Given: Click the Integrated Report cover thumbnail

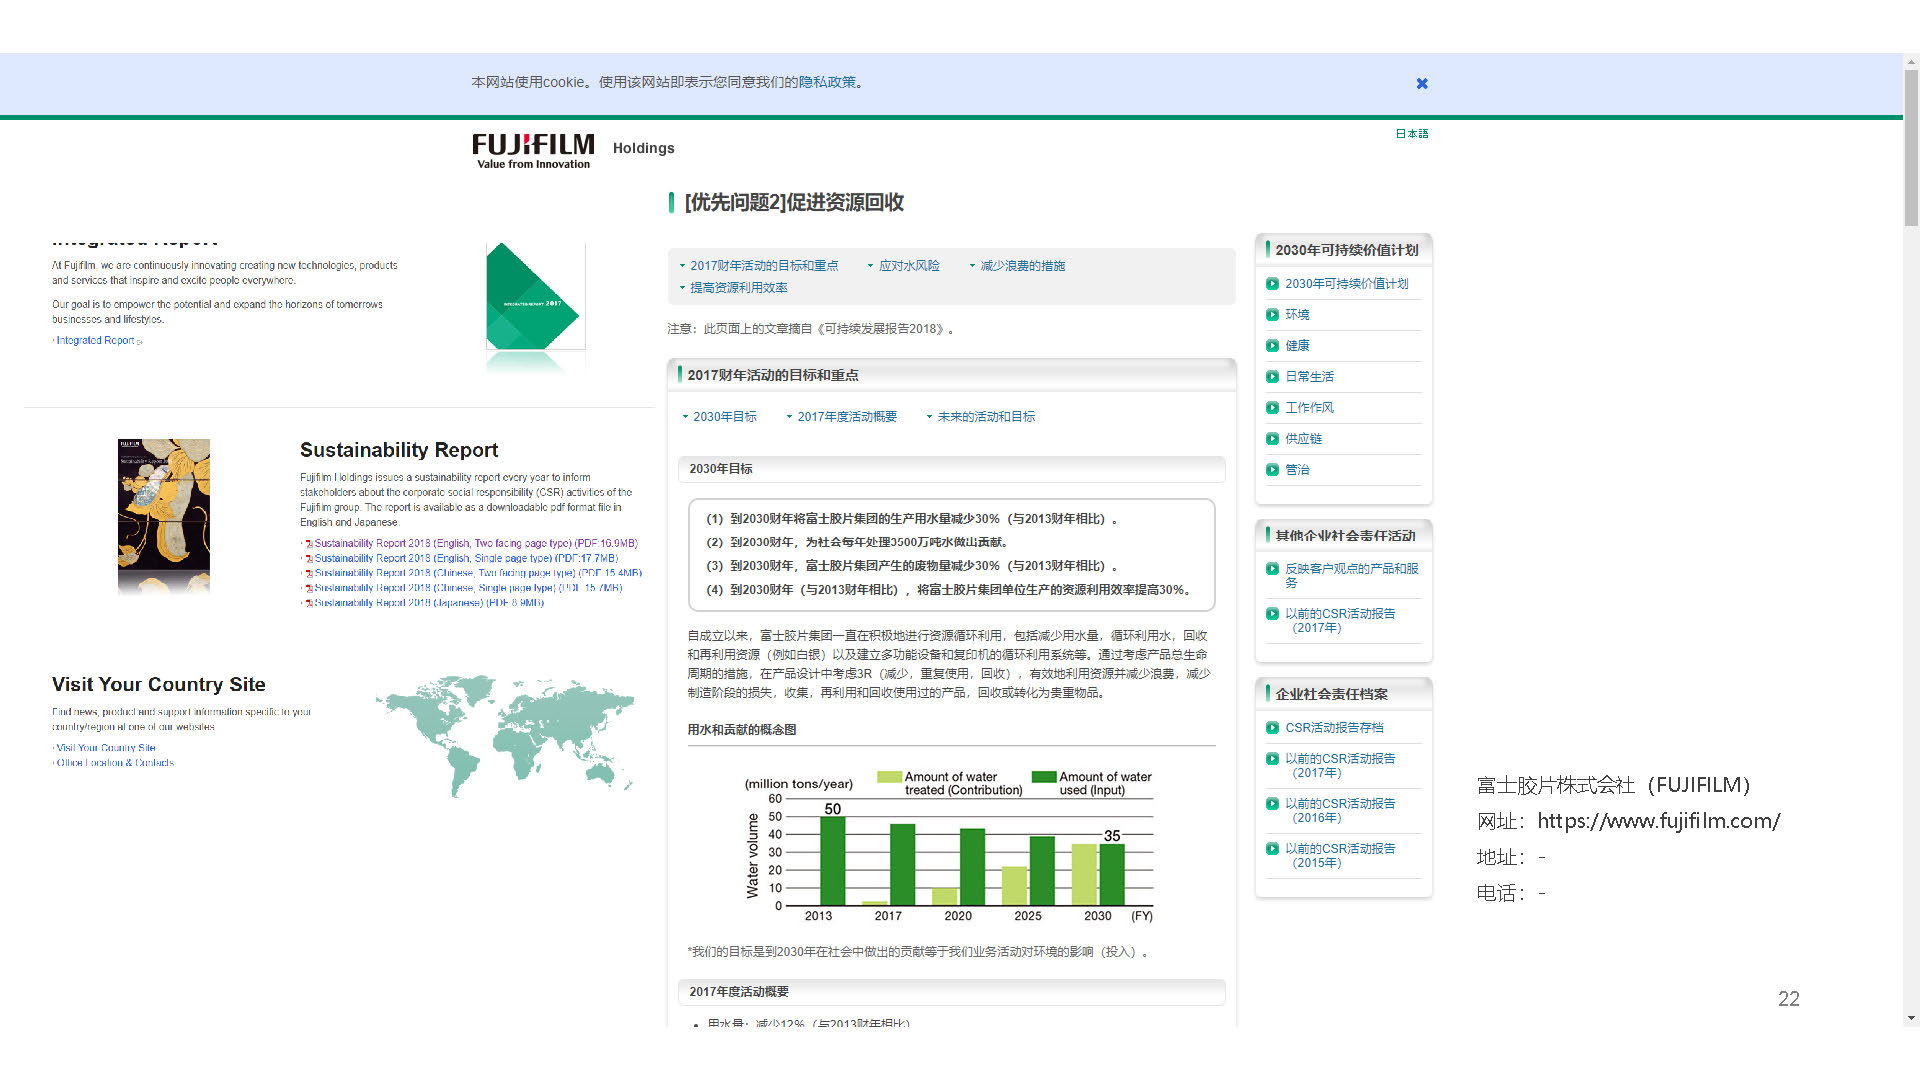Looking at the screenshot, I should pyautogui.click(x=533, y=297).
